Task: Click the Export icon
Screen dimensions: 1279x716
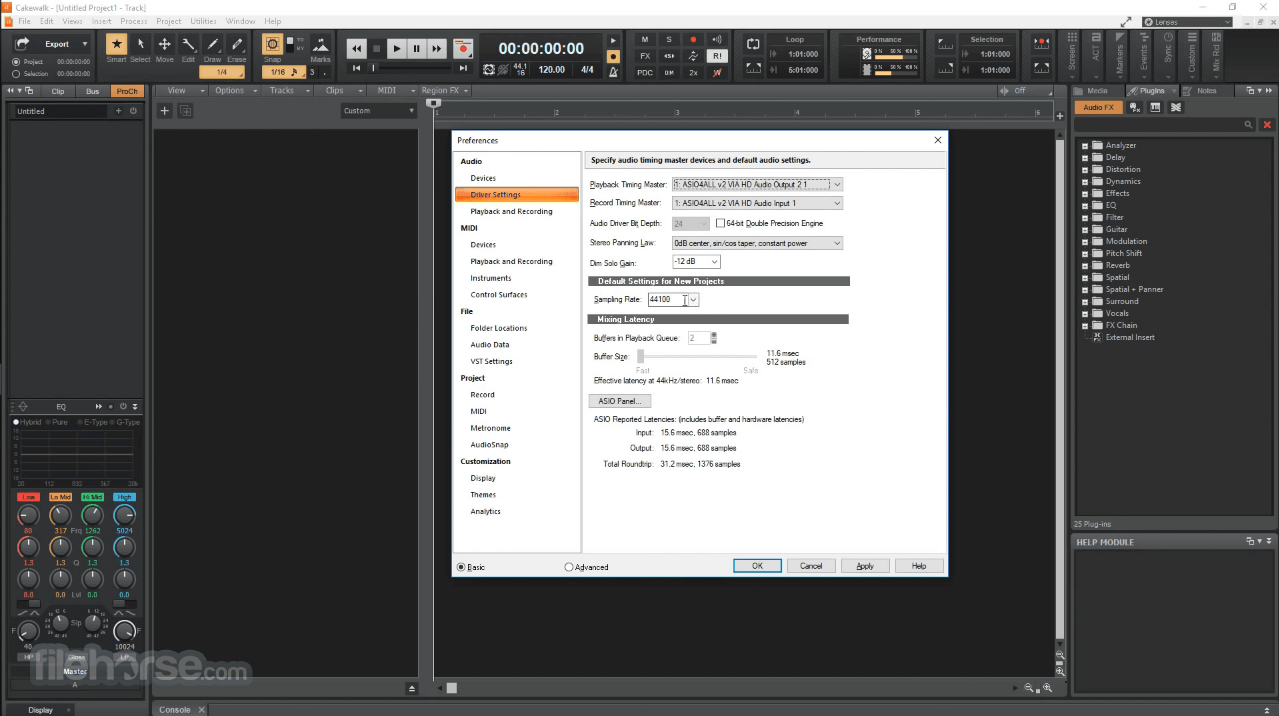Action: [22, 44]
